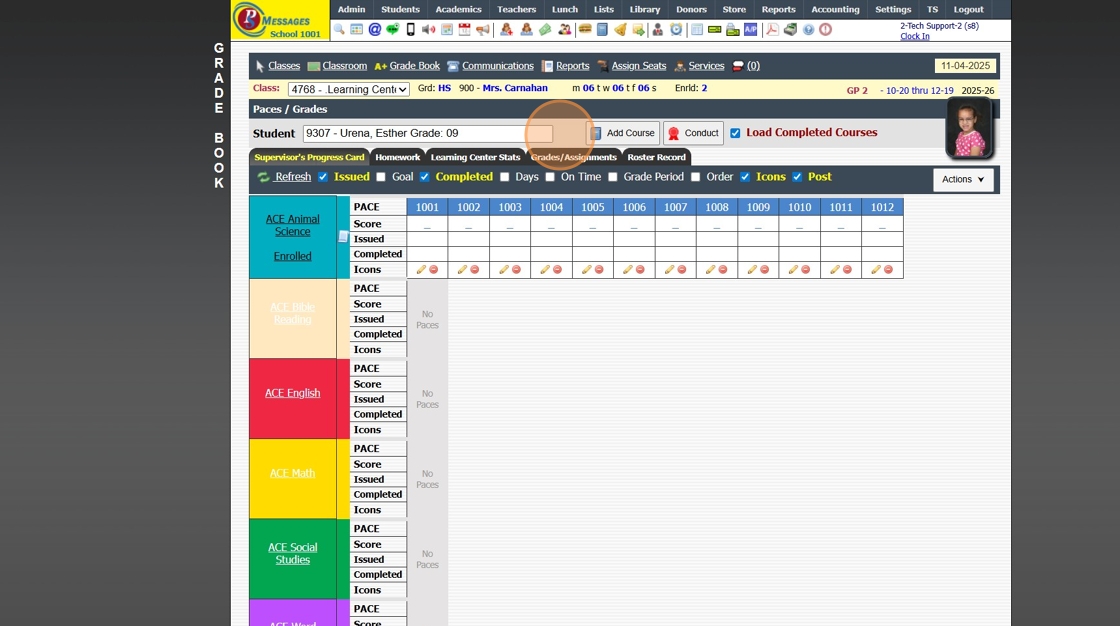The height and width of the screenshot is (626, 1120).
Task: Click the cash register toolbar icon
Action: [x=790, y=29]
